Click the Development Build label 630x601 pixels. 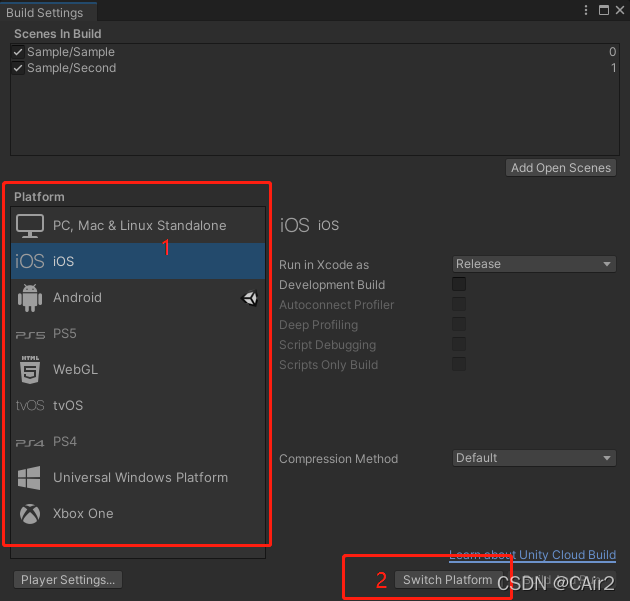[x=332, y=285]
